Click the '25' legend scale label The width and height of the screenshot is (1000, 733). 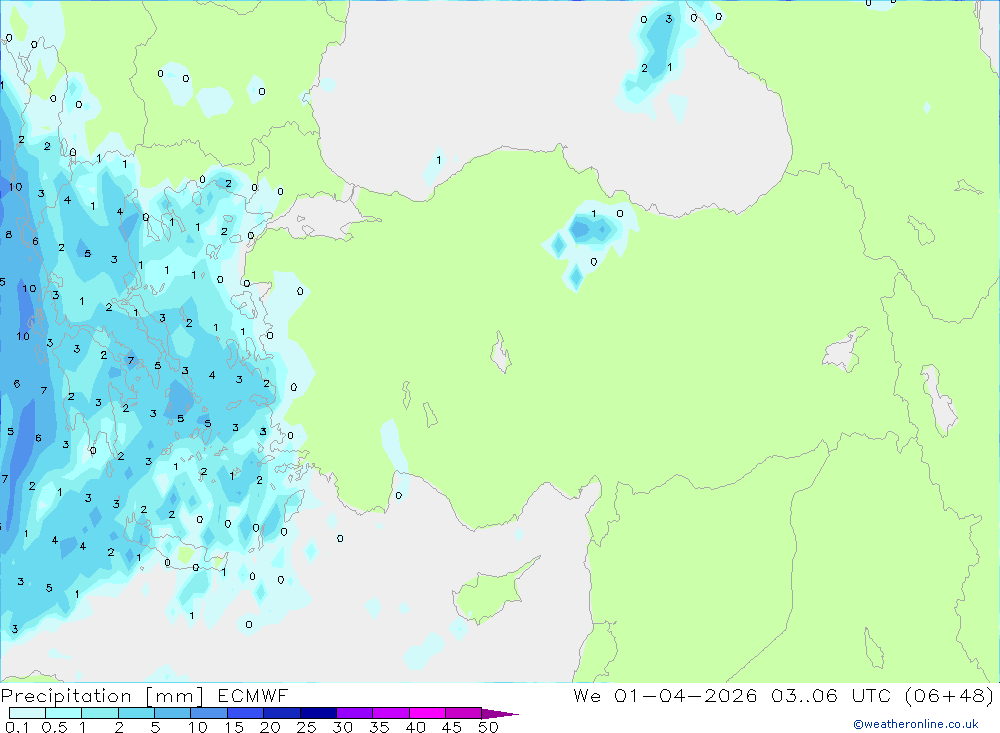tap(306, 727)
